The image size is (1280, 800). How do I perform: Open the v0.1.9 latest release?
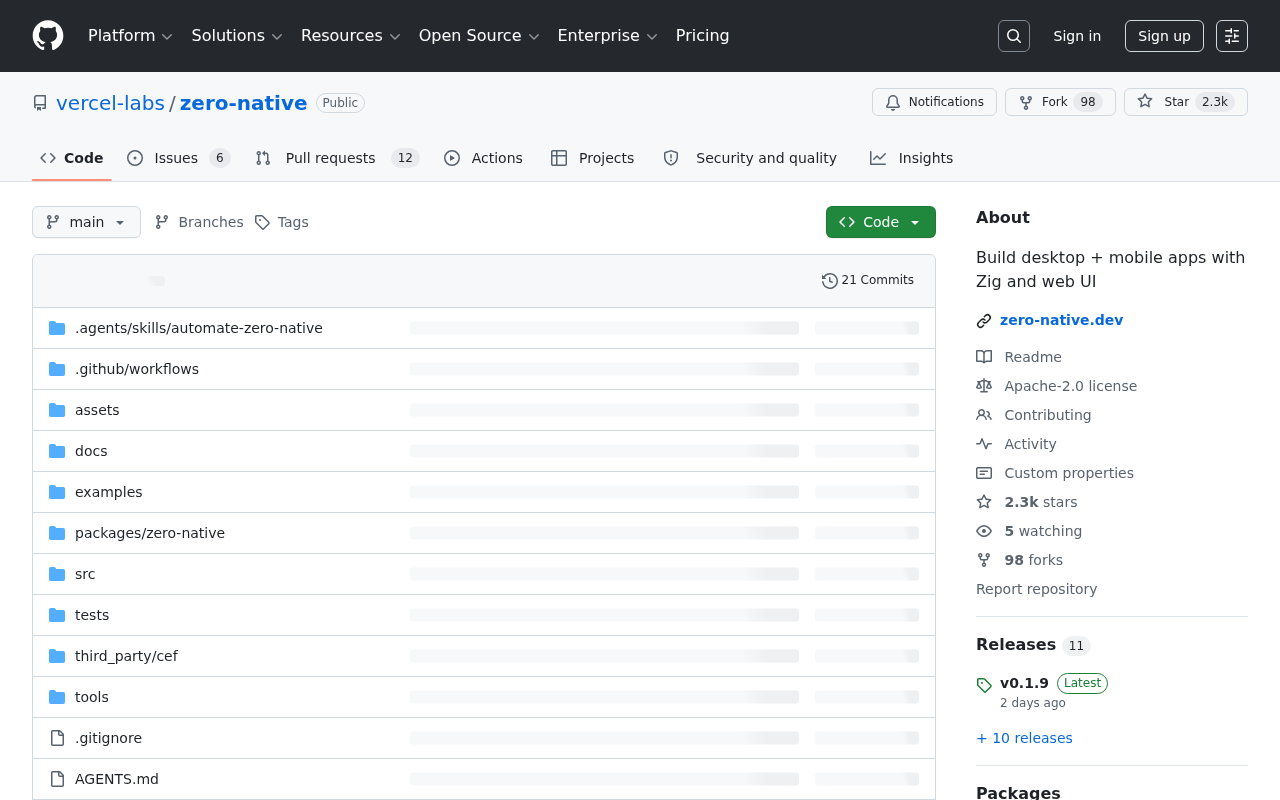(x=1024, y=683)
